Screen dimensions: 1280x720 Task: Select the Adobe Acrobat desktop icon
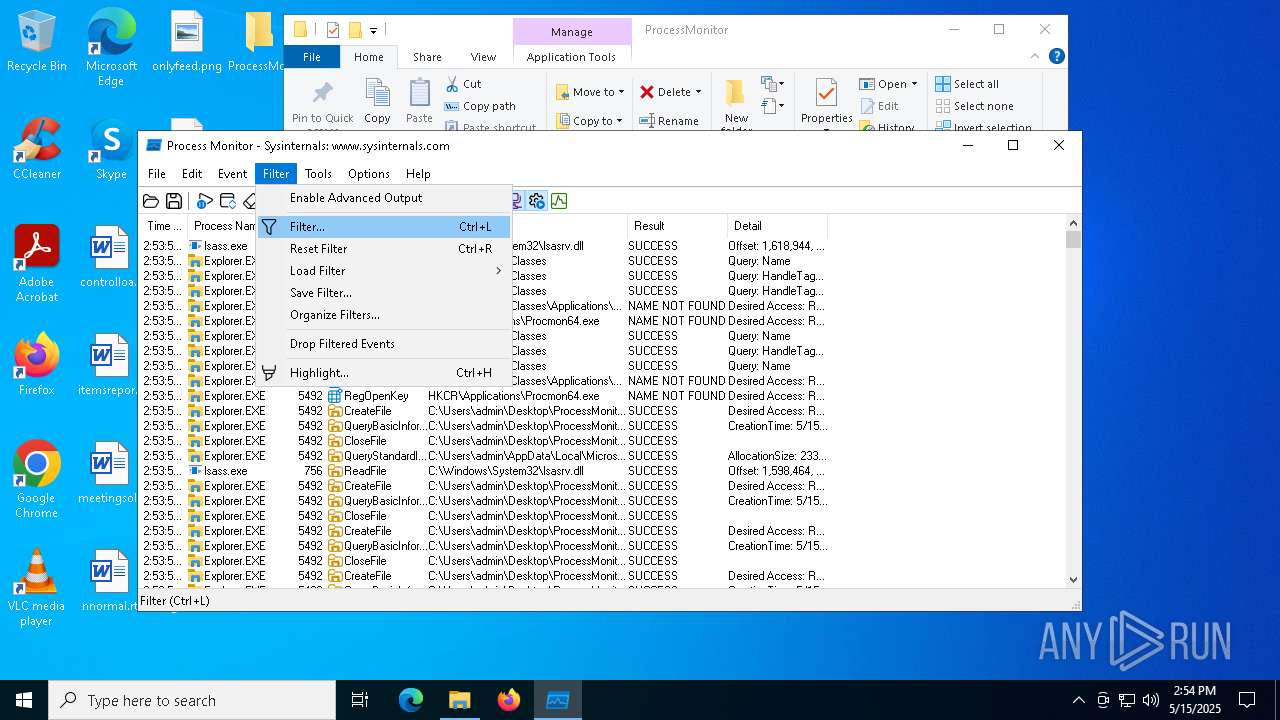37,263
